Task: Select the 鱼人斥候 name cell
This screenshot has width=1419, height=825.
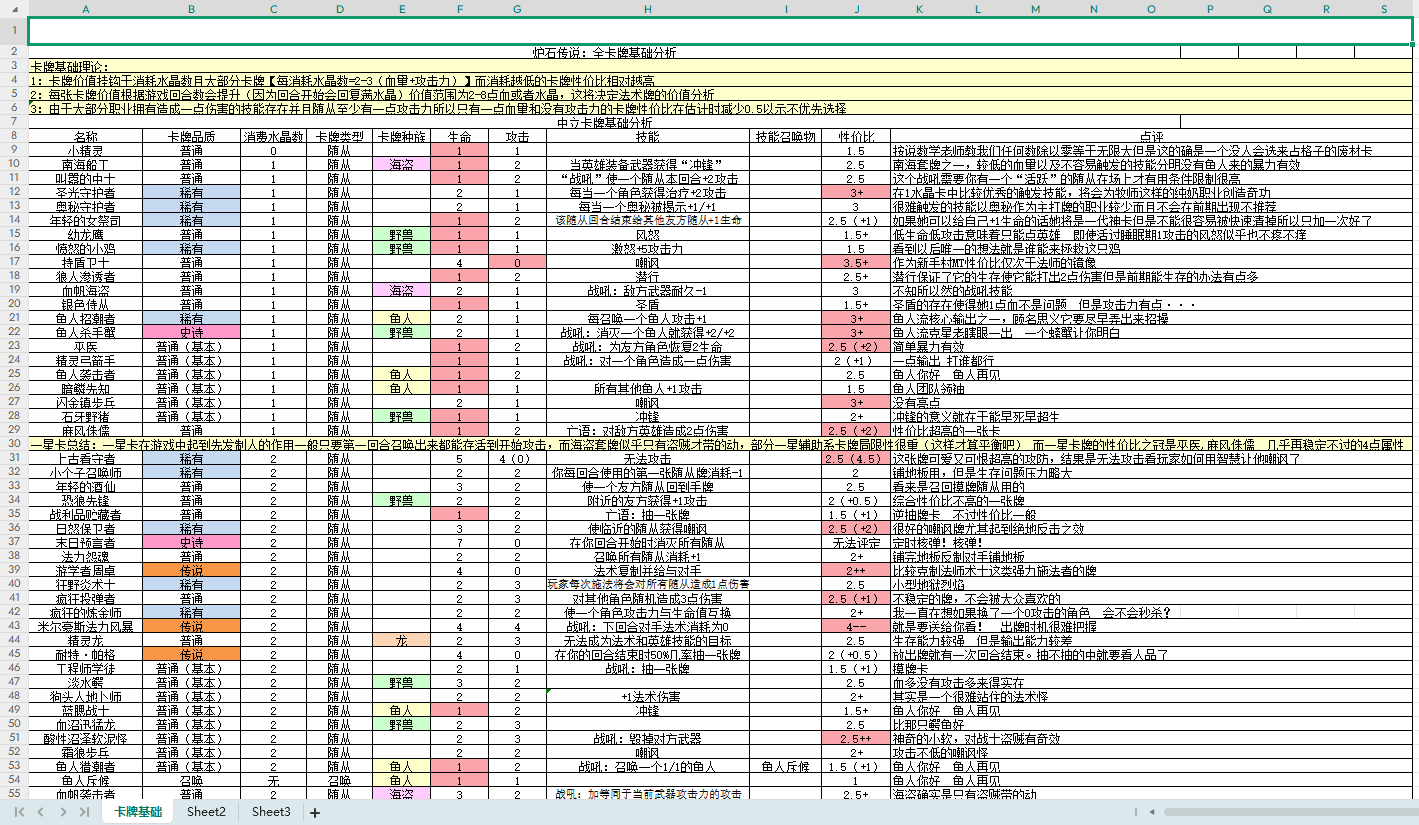Action: pos(86,780)
